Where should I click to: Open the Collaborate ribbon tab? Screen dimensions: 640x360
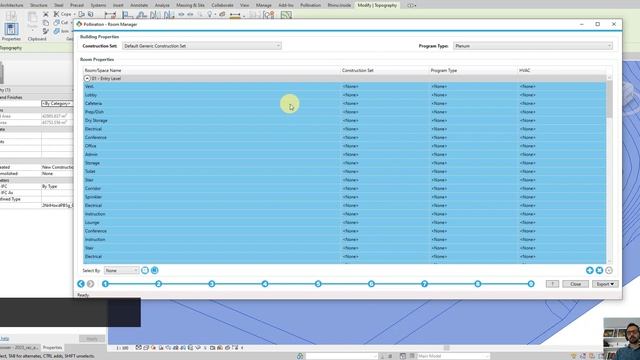pos(222,5)
